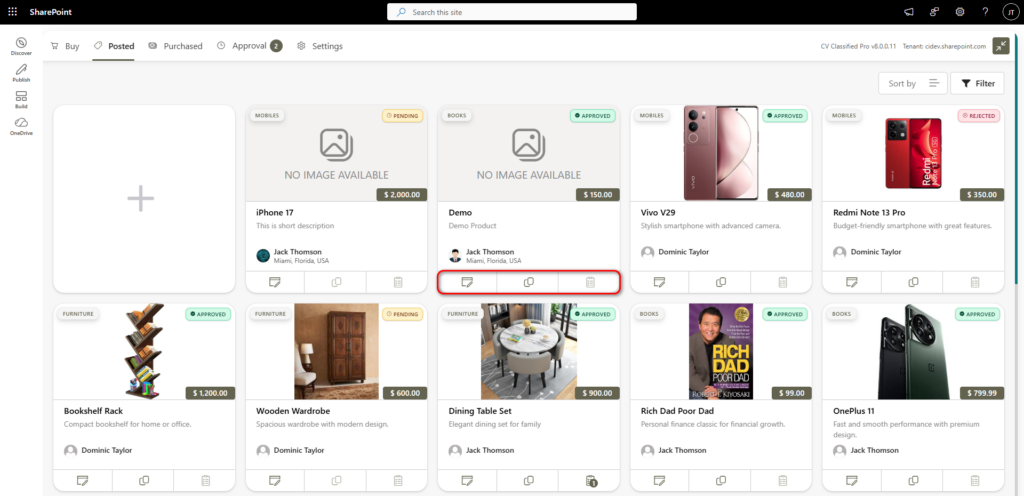
Task: Delete the Demo listing
Action: coord(590,282)
